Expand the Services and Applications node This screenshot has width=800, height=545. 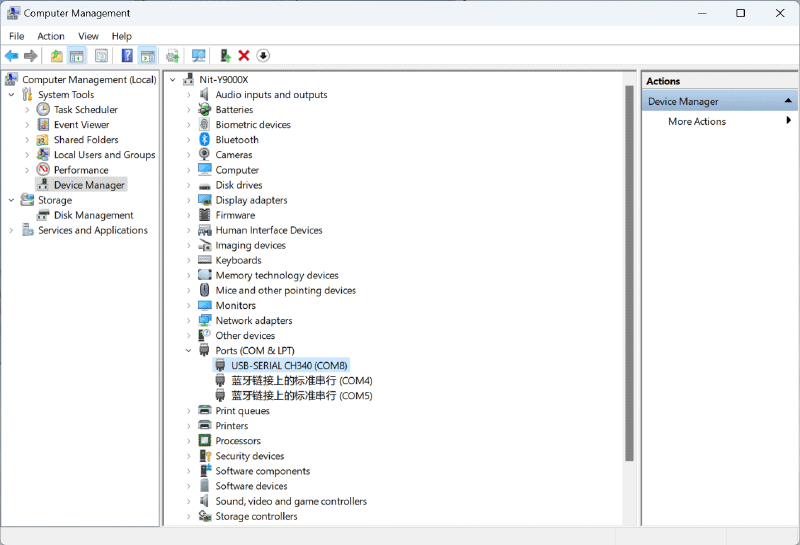(x=12, y=231)
